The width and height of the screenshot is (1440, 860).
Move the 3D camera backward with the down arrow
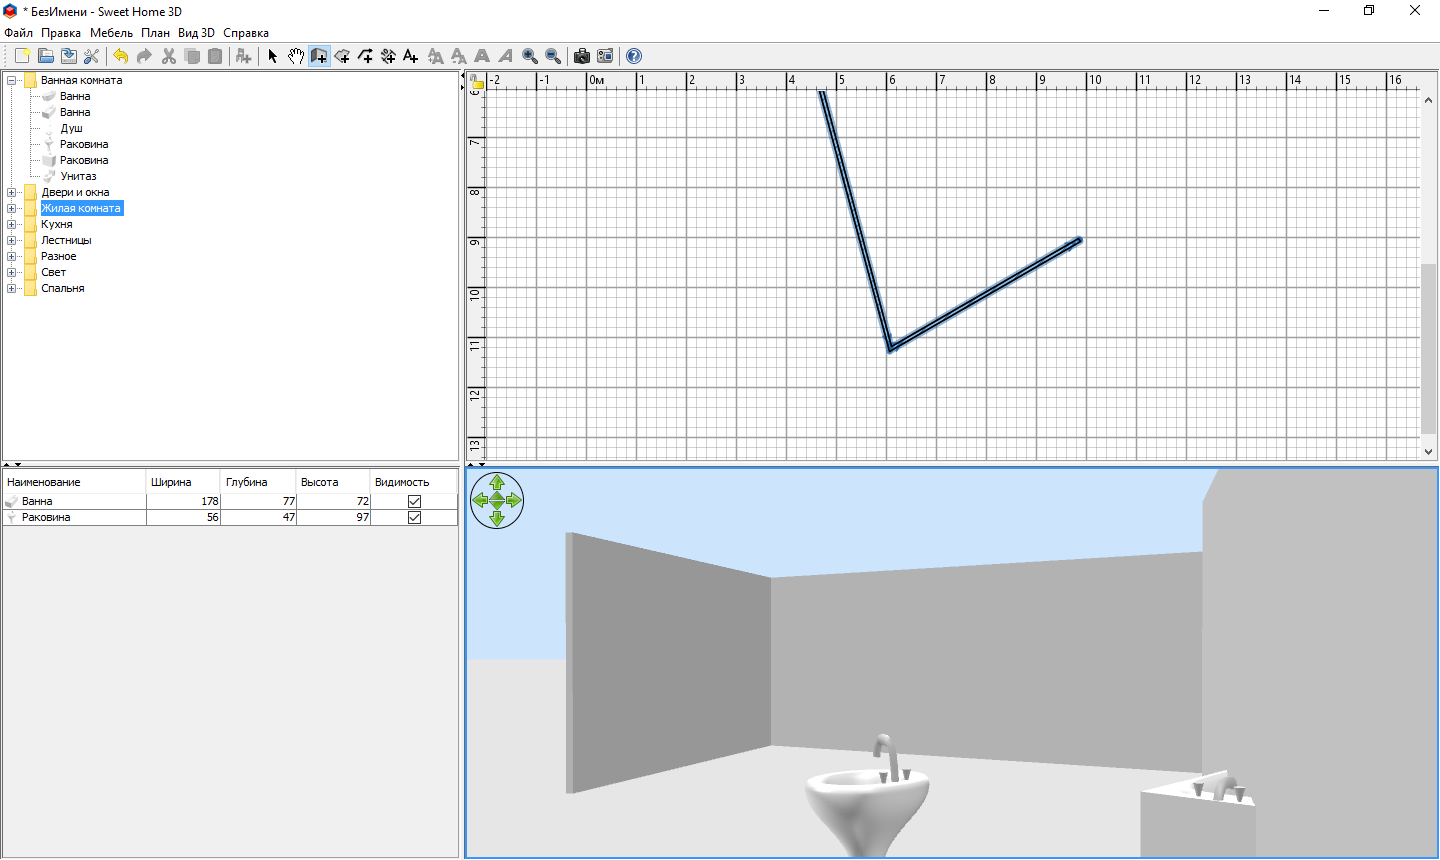coord(497,518)
